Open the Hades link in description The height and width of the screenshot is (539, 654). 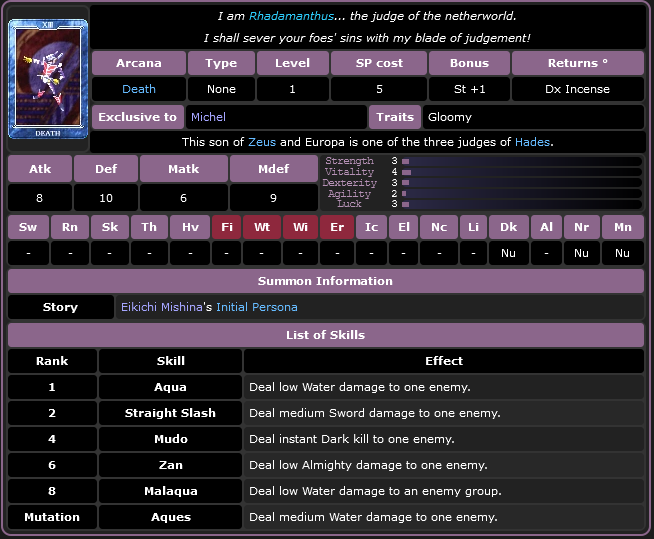tap(532, 142)
